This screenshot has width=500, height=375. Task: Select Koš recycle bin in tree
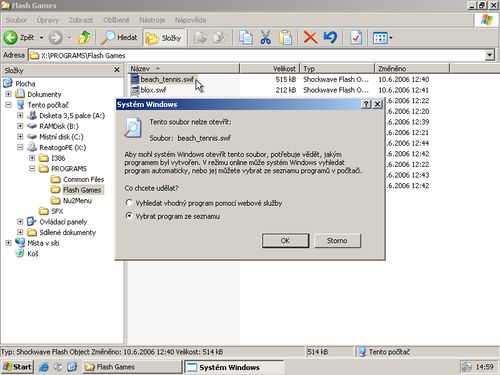tap(33, 254)
